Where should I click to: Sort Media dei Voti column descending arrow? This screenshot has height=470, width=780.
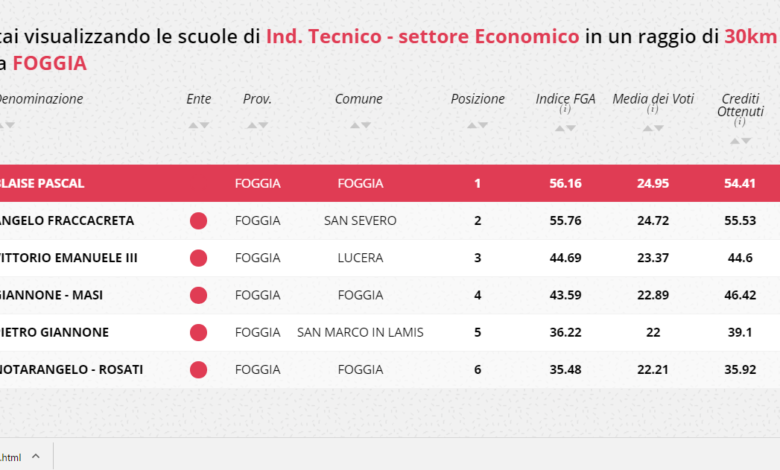pyautogui.click(x=659, y=128)
